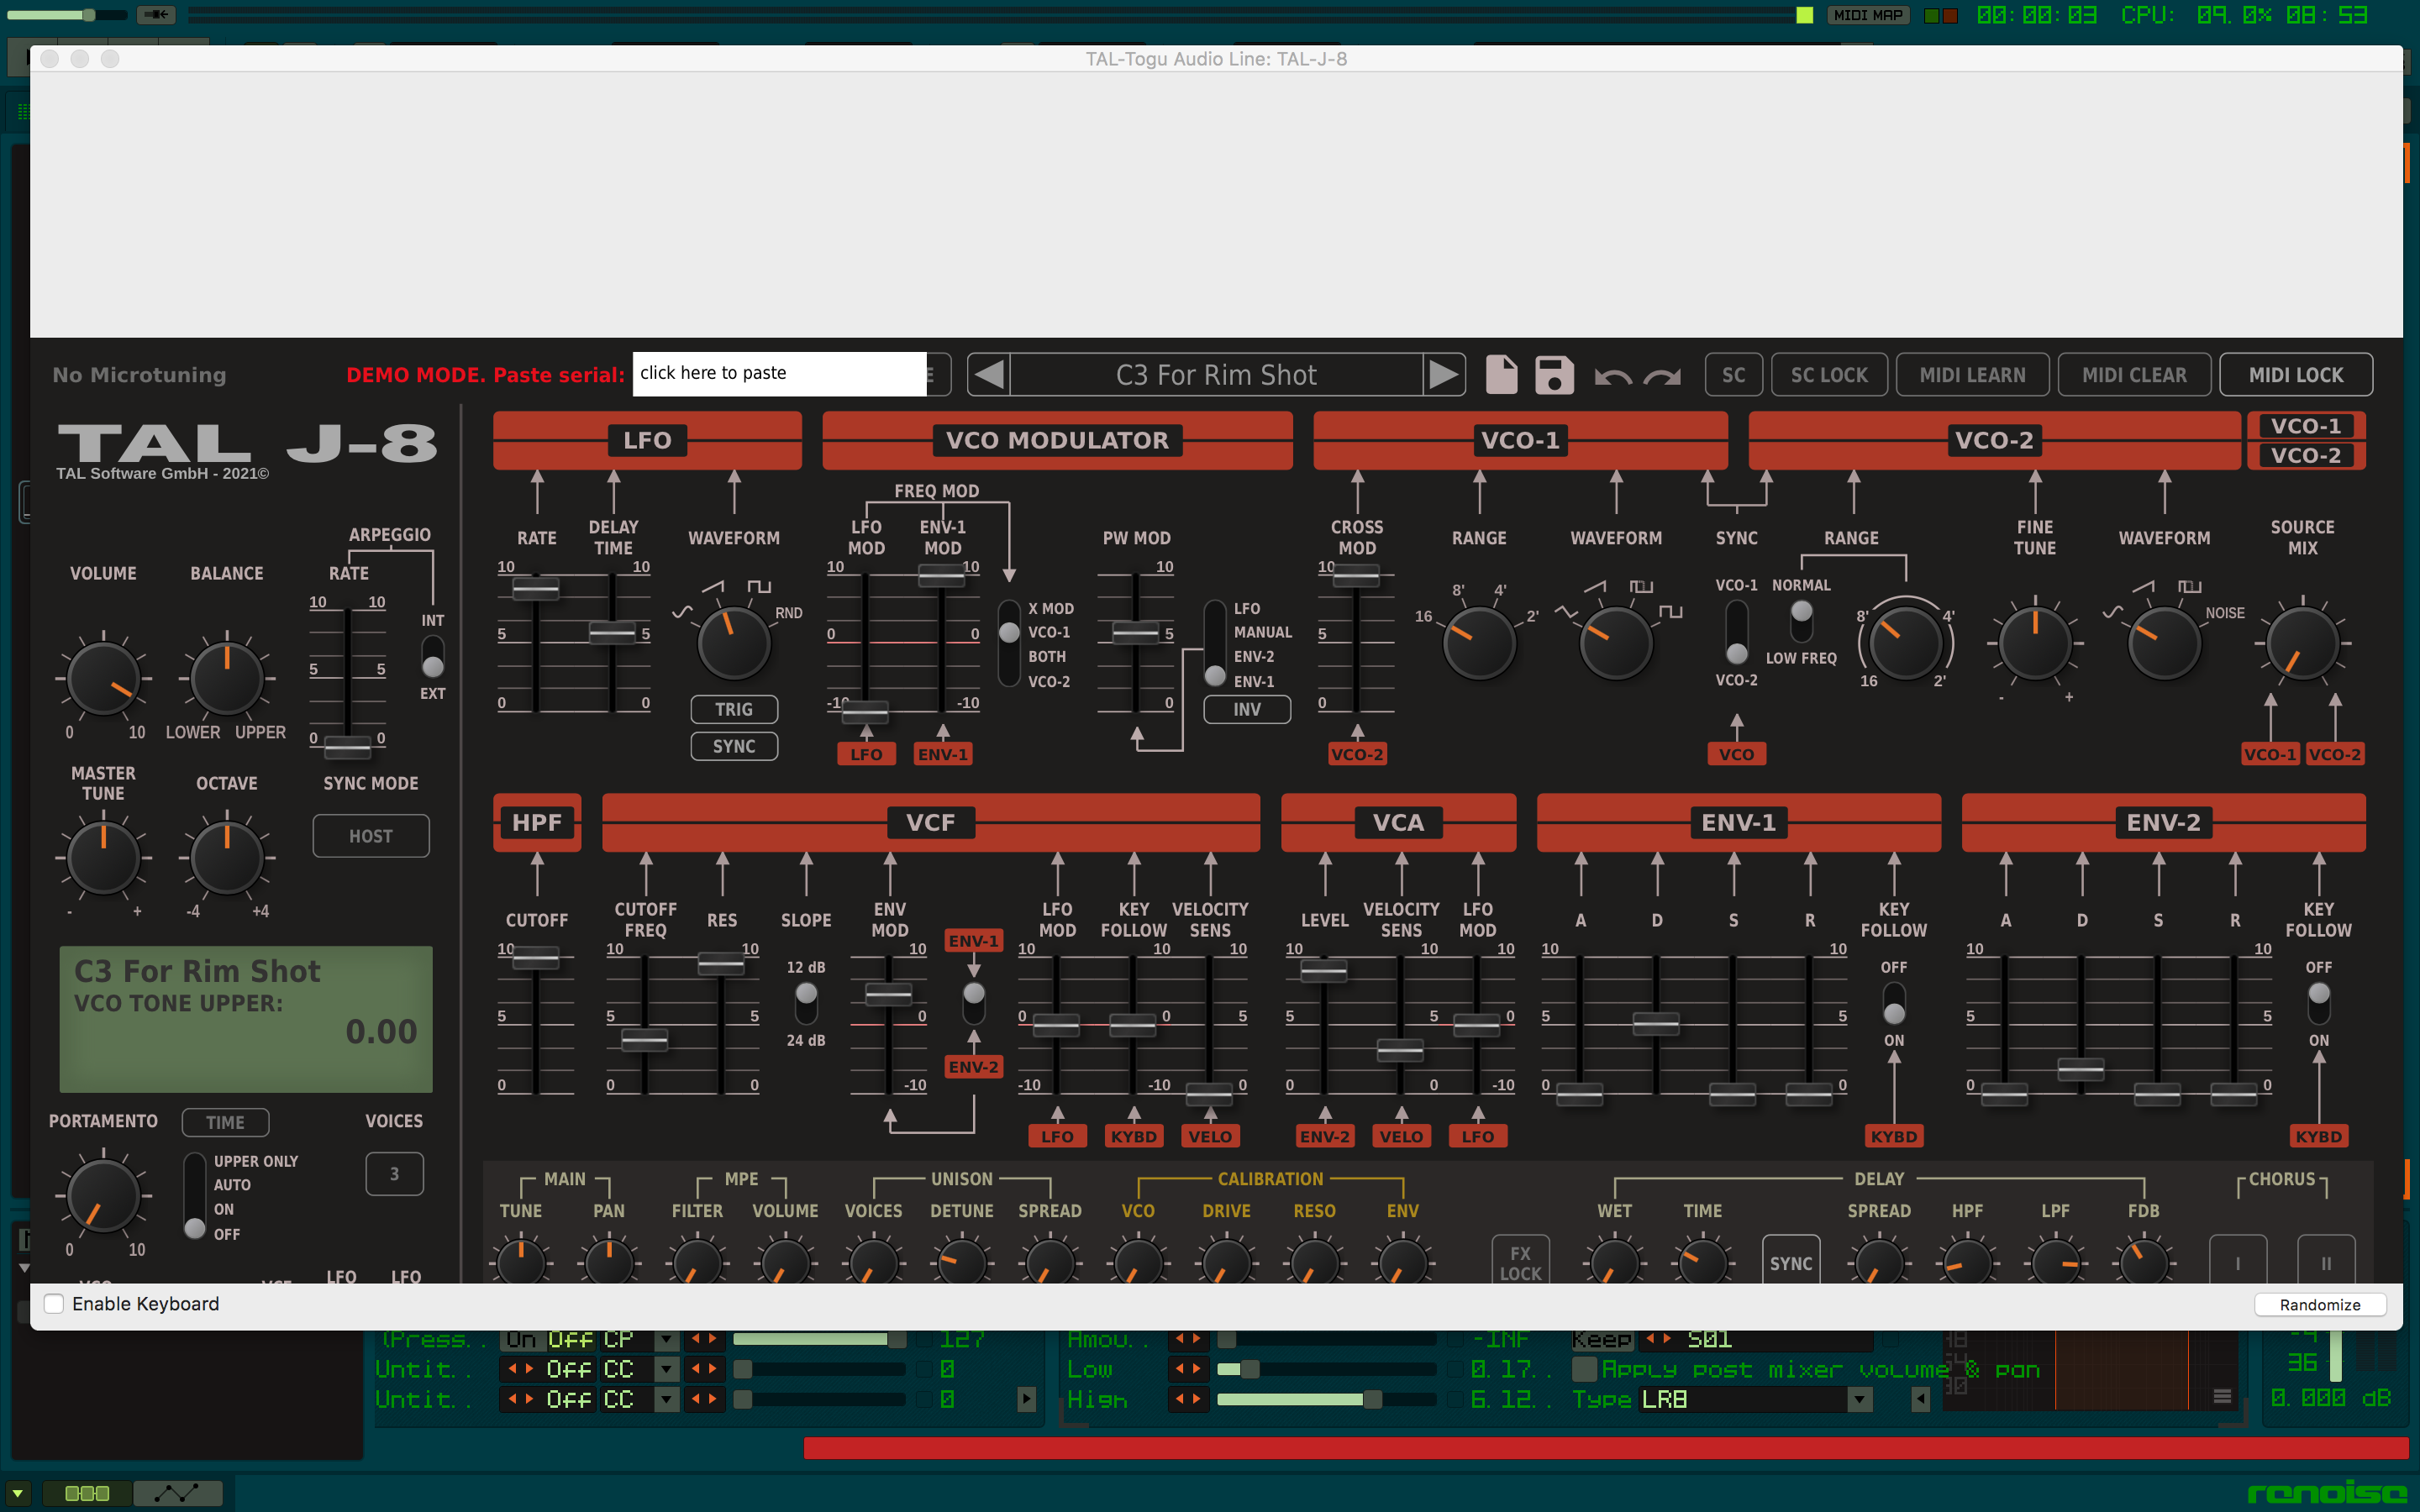Open the Press. CP dropdown in Renoise

666,1338
